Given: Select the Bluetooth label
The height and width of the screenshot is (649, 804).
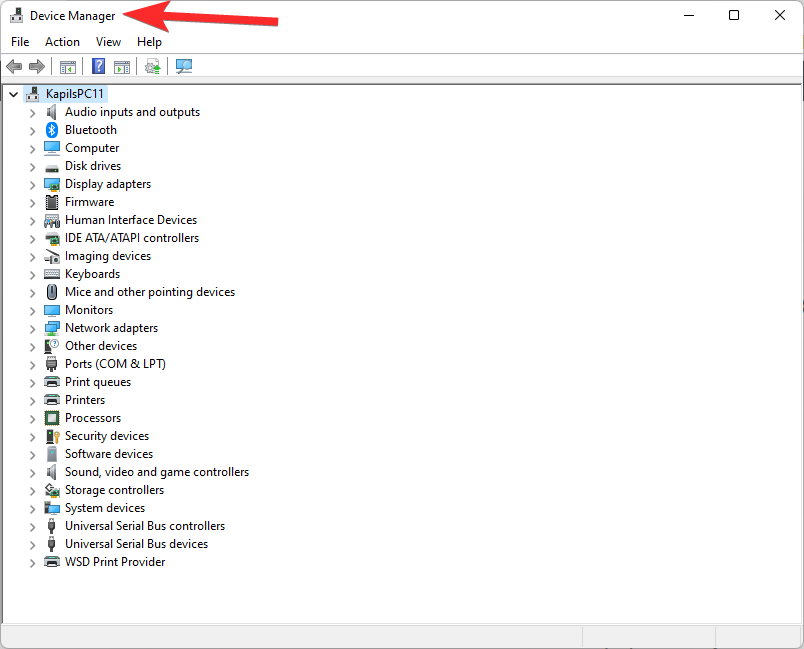Looking at the screenshot, I should (91, 130).
